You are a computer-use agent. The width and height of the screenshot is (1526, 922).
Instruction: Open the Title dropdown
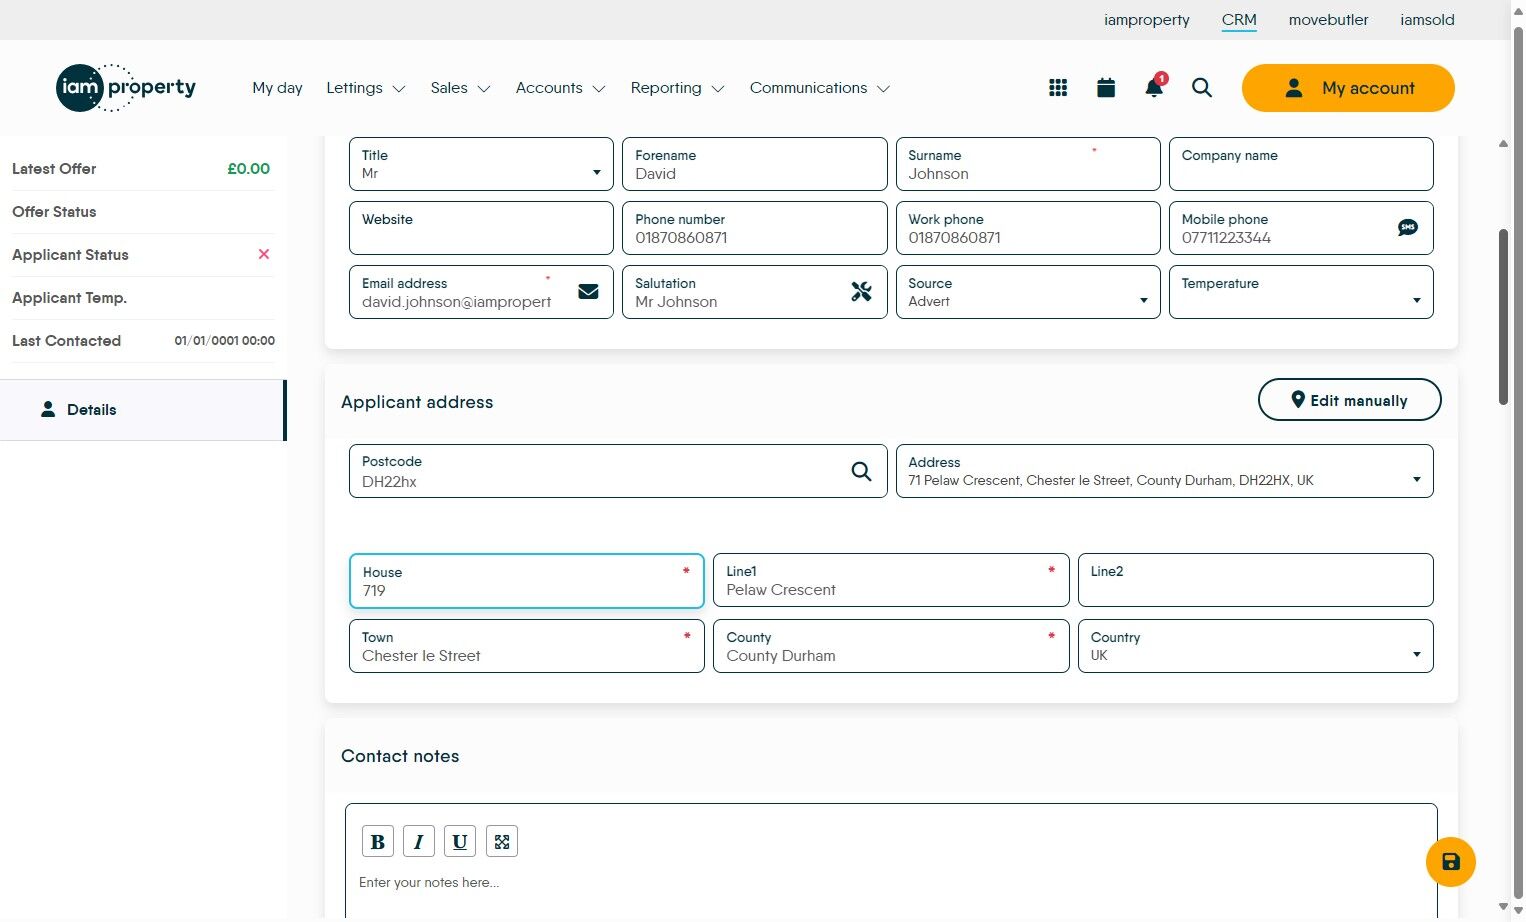click(481, 165)
